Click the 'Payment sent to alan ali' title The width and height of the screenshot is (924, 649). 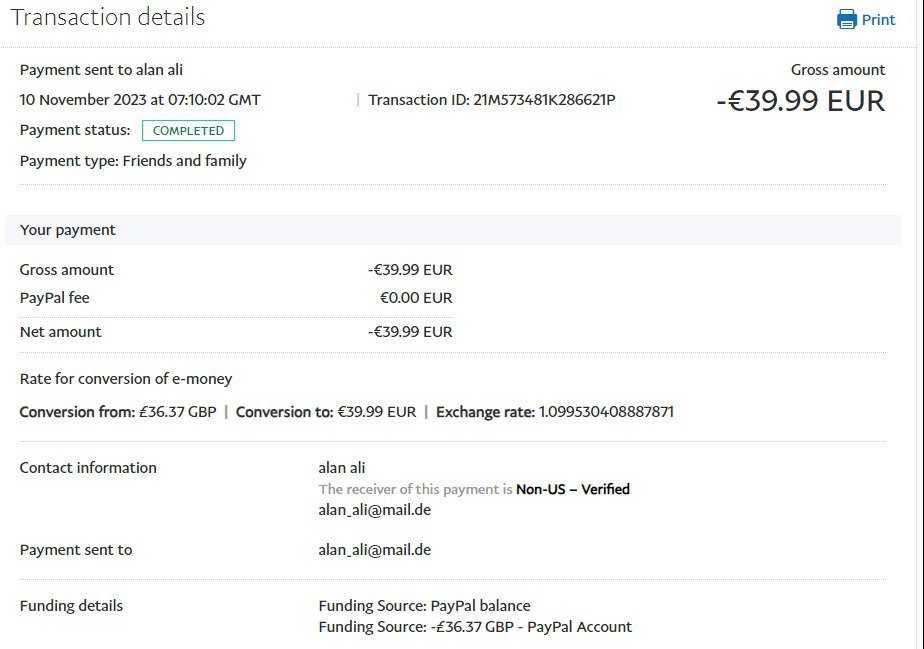[101, 70]
